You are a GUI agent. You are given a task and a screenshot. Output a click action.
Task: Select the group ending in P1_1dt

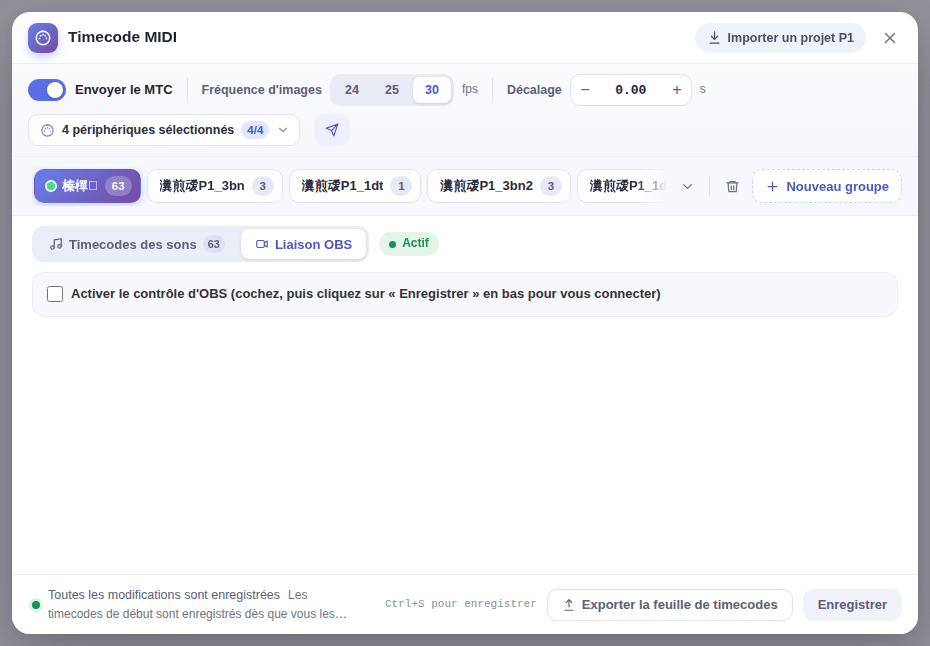tap(355, 186)
